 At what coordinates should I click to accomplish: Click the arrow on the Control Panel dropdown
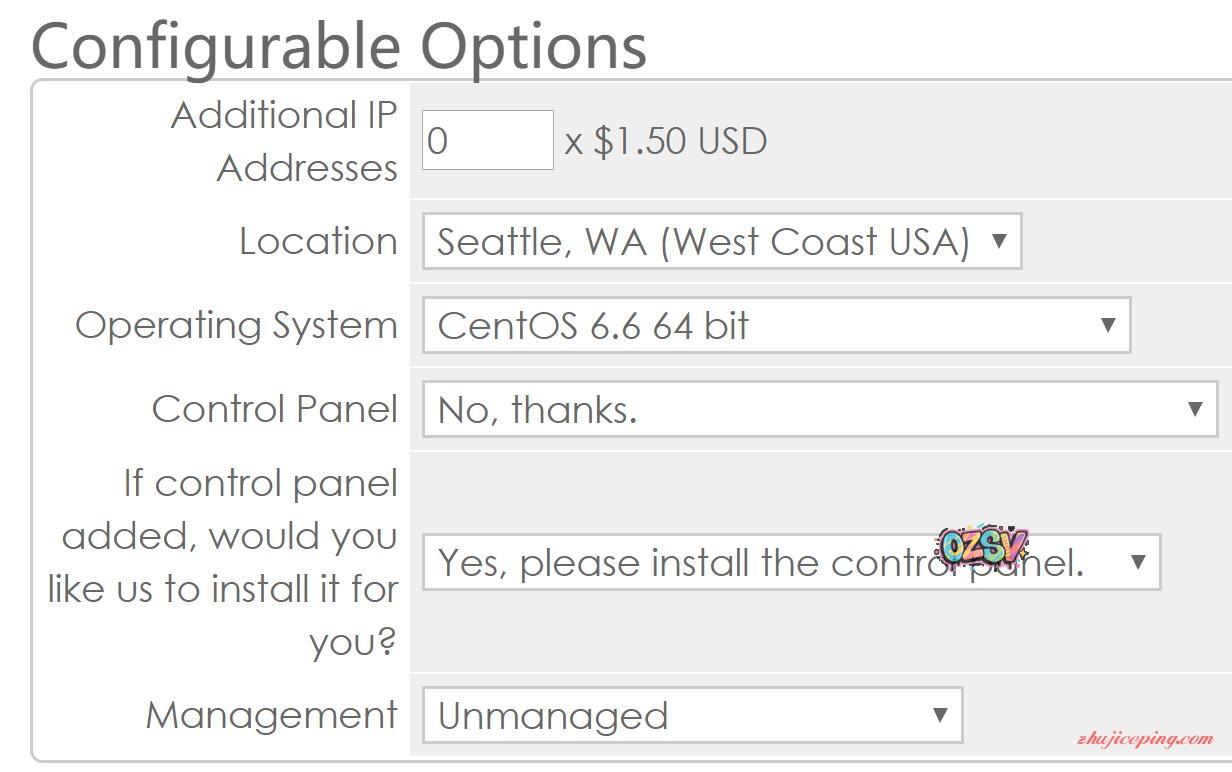(1194, 409)
